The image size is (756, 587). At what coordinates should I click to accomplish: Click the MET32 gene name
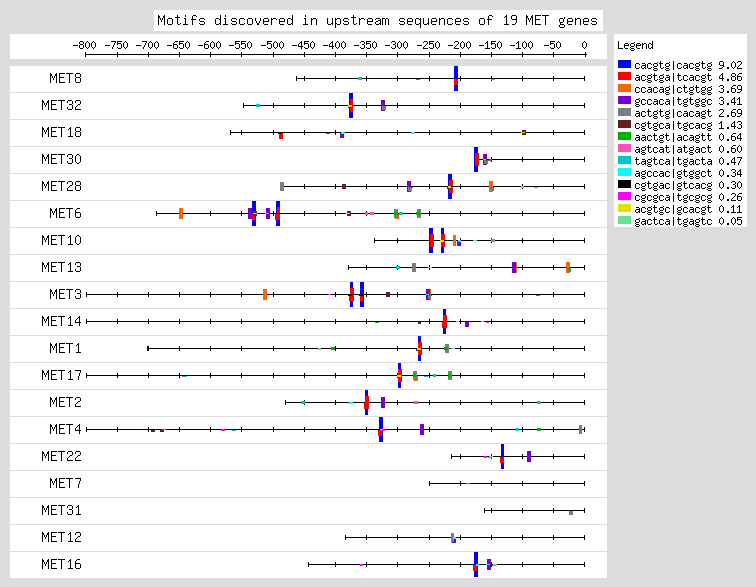point(62,105)
